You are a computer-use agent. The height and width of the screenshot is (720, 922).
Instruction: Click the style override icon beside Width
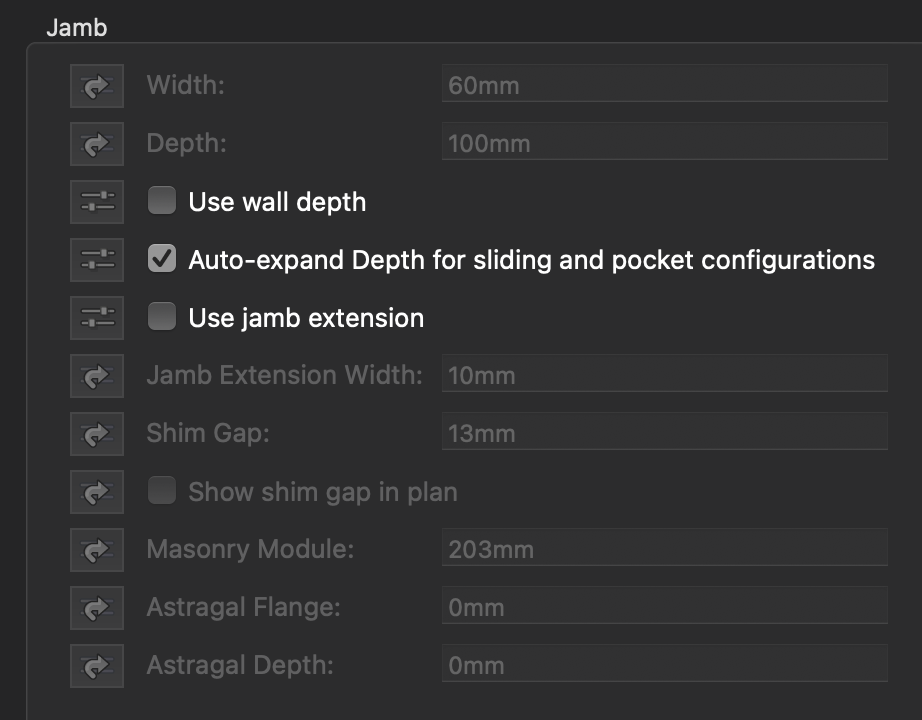pos(96,85)
